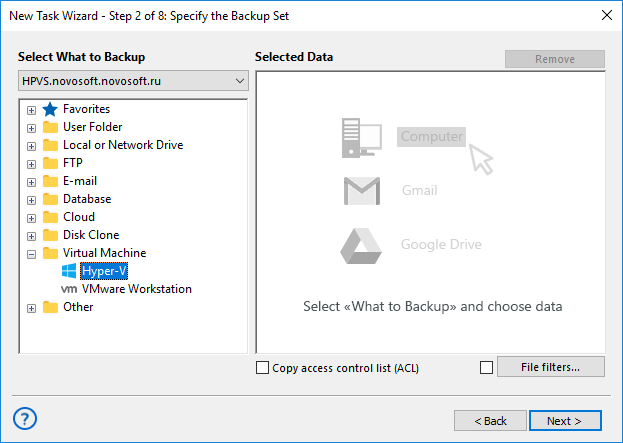Image resolution: width=623 pixels, height=443 pixels.
Task: Enable Copy access control list (ACL)
Action: pyautogui.click(x=262, y=368)
